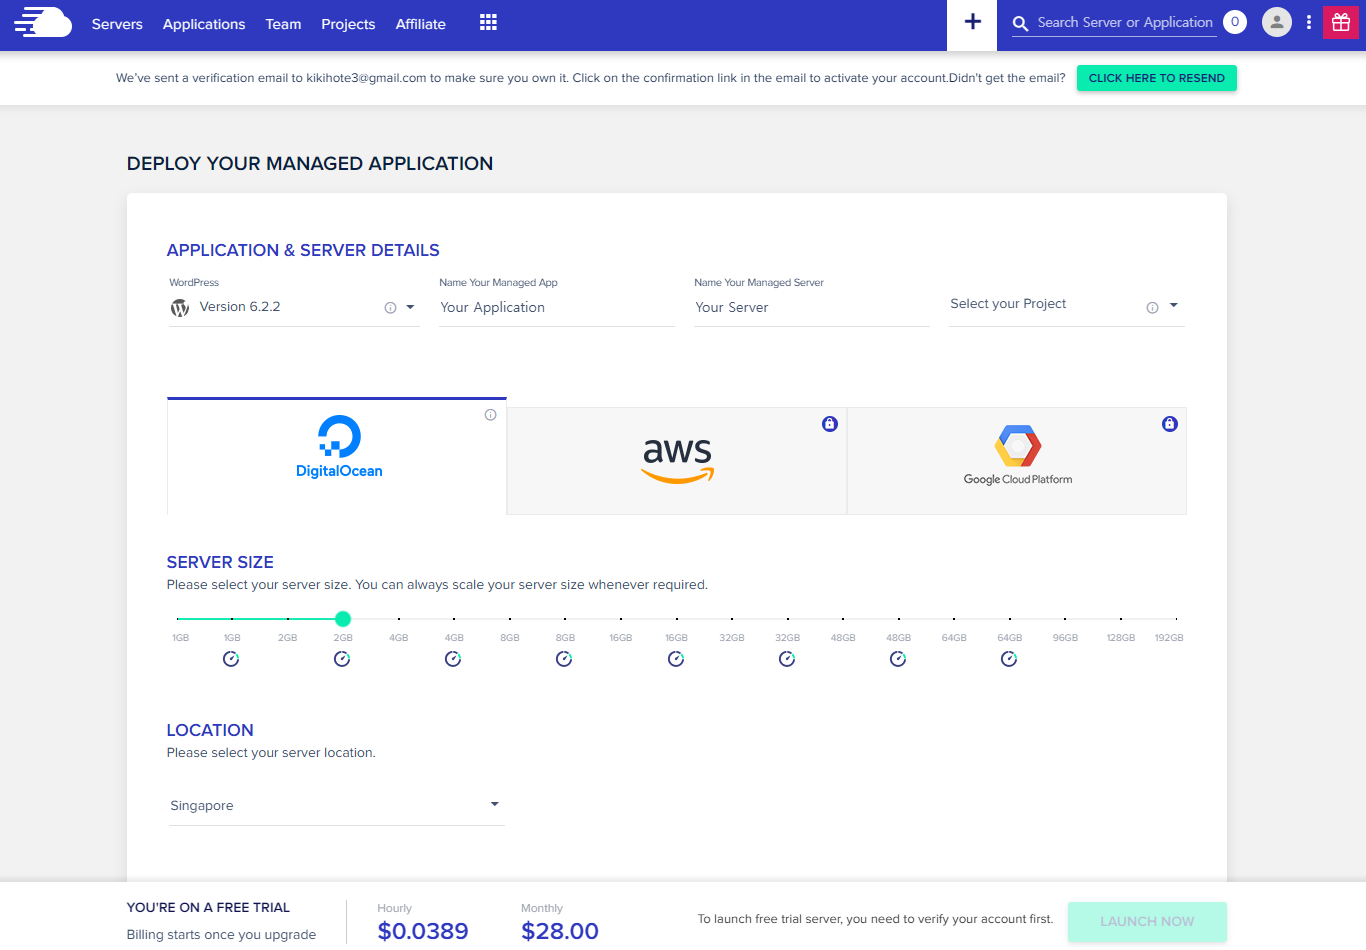Click the search magnifier icon
The height and width of the screenshot is (950, 1366).
click(1020, 23)
